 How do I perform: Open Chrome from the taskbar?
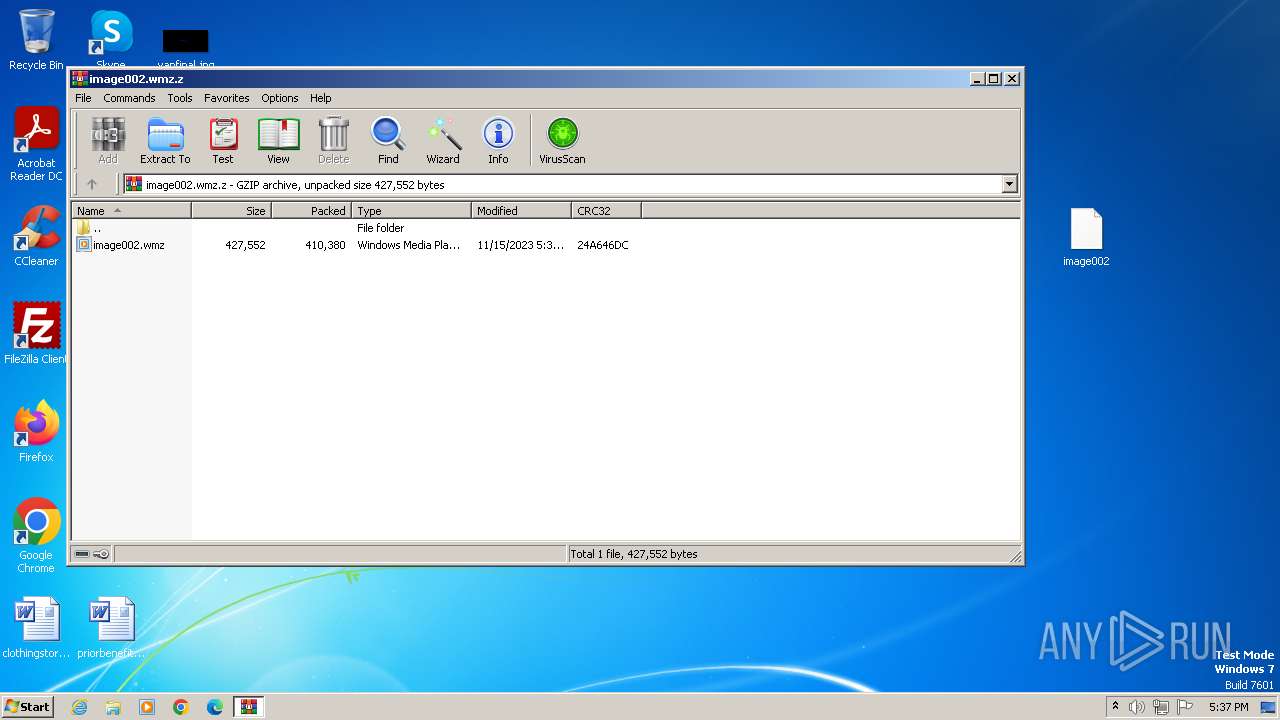click(x=181, y=707)
